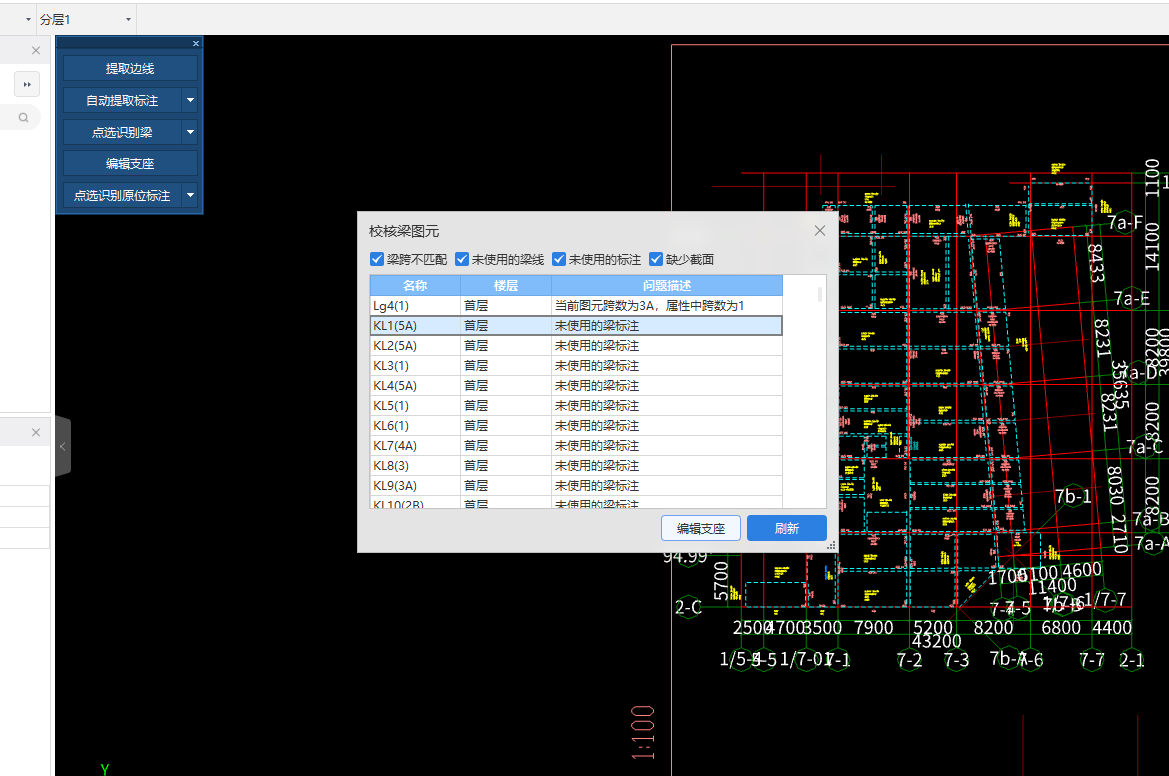The image size is (1169, 776).
Task: Click the 点选识别梁 button
Action: click(x=122, y=132)
